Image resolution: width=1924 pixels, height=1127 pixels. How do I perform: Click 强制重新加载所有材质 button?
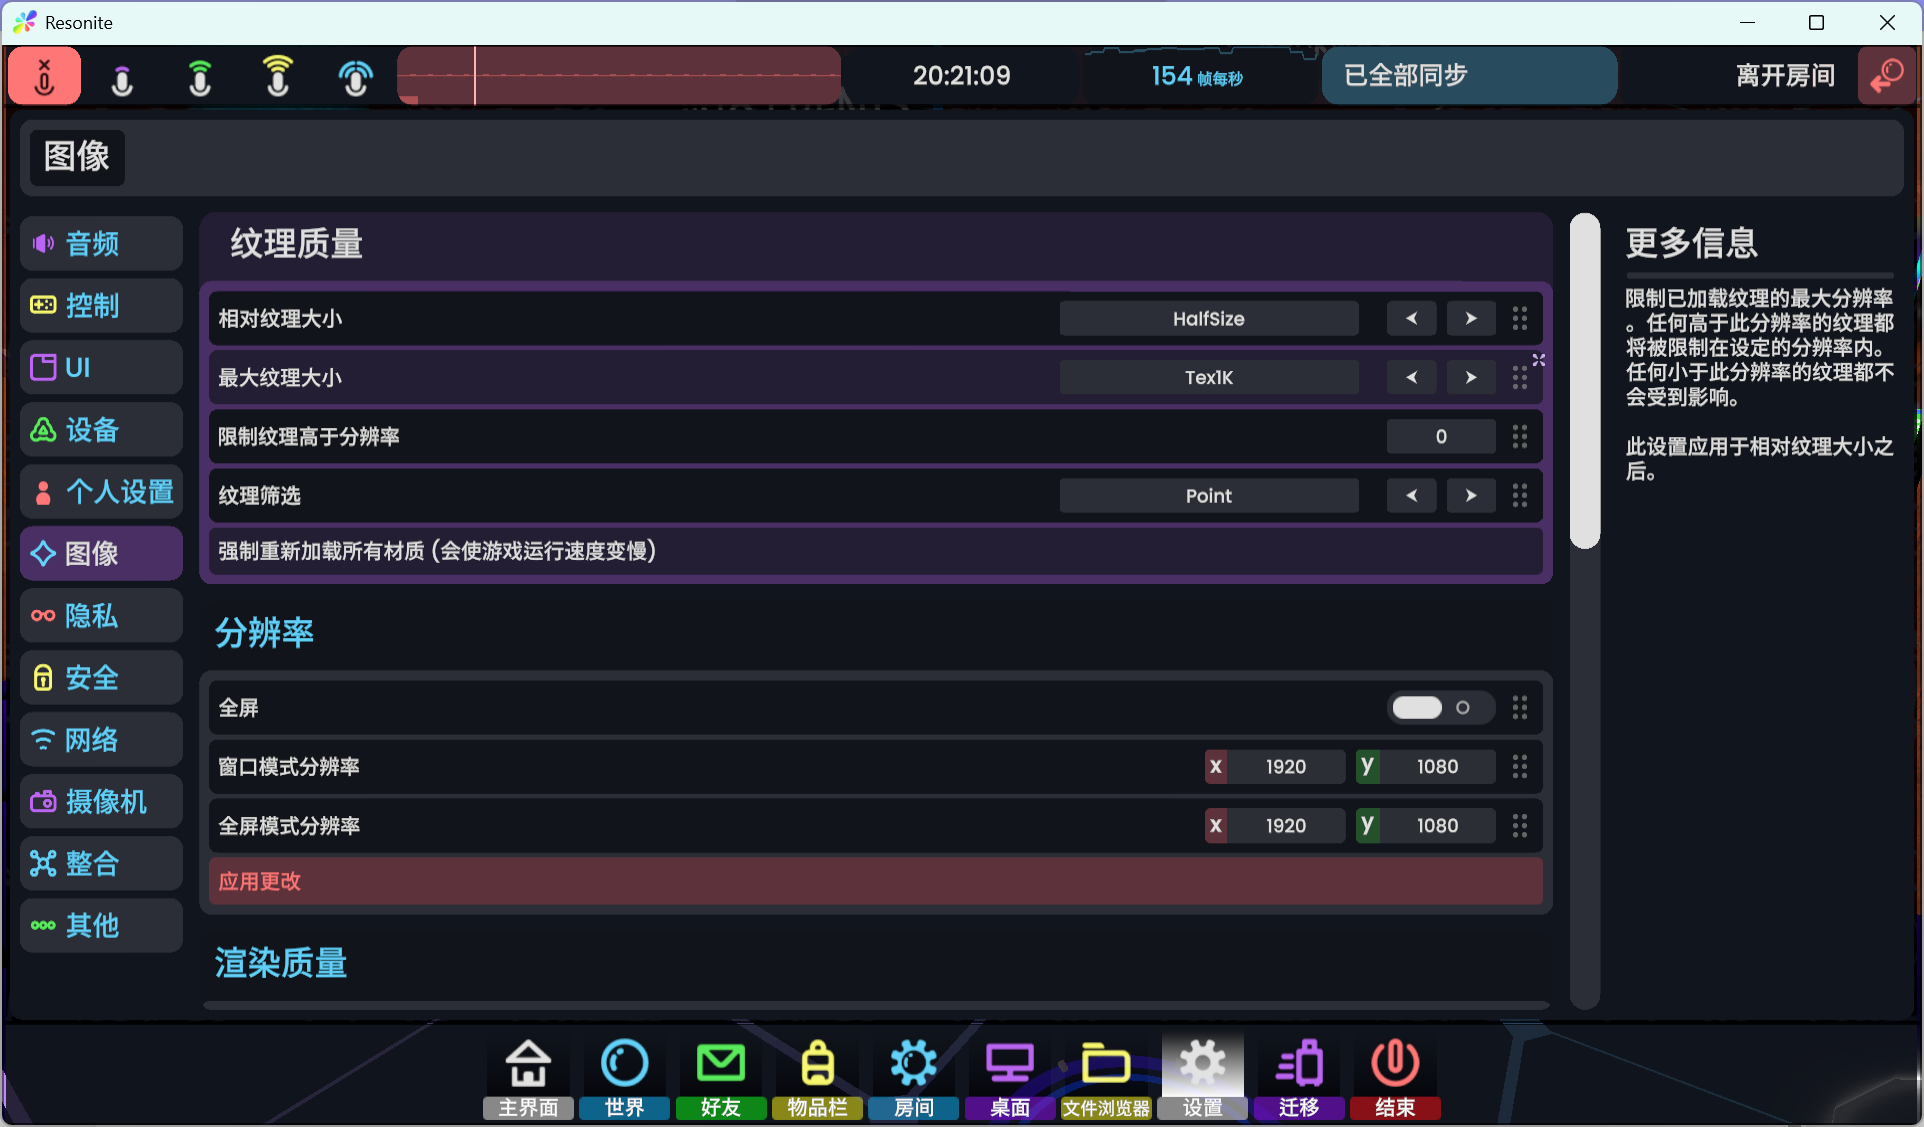[x=875, y=551]
